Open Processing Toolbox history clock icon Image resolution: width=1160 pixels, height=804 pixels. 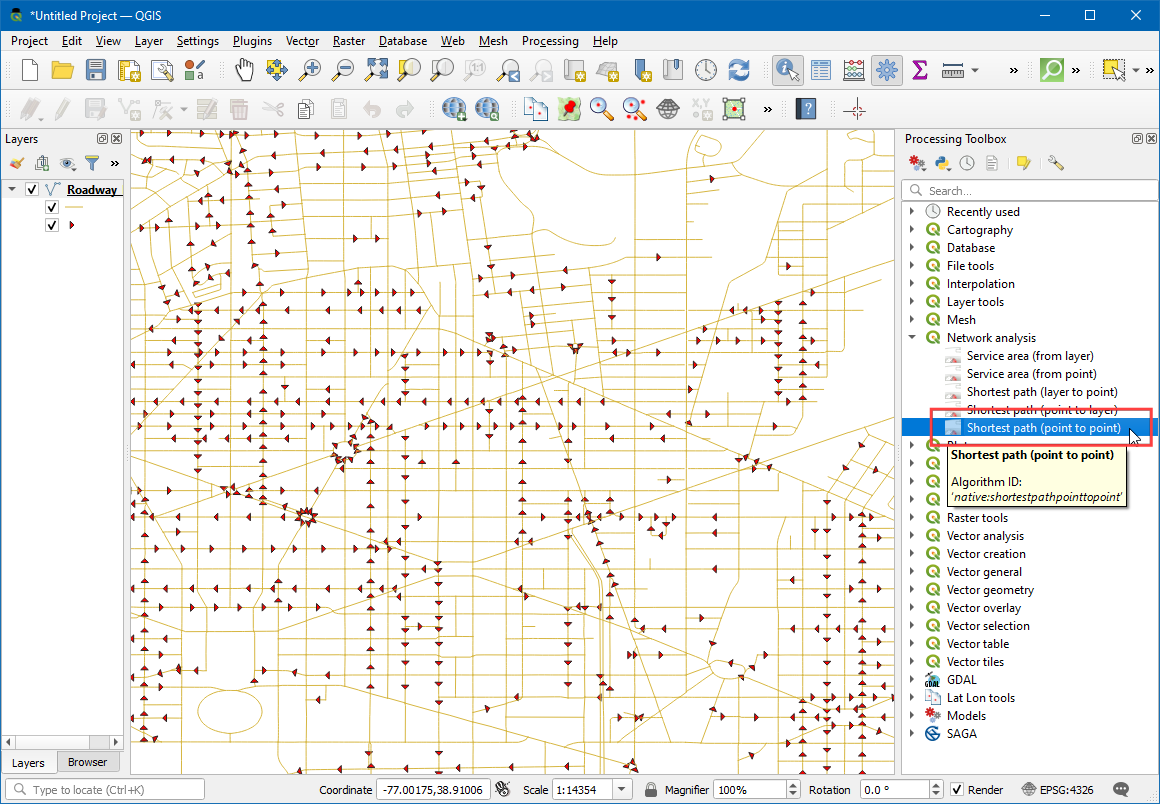967,162
